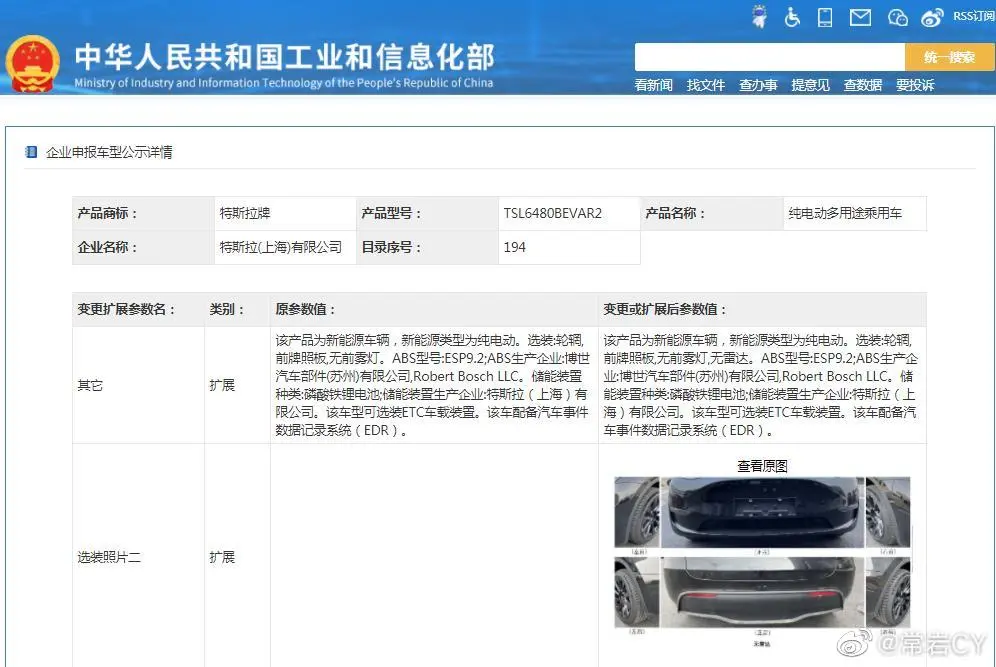Click the 统一搜索 search button
The height and width of the screenshot is (667, 996).
(949, 57)
